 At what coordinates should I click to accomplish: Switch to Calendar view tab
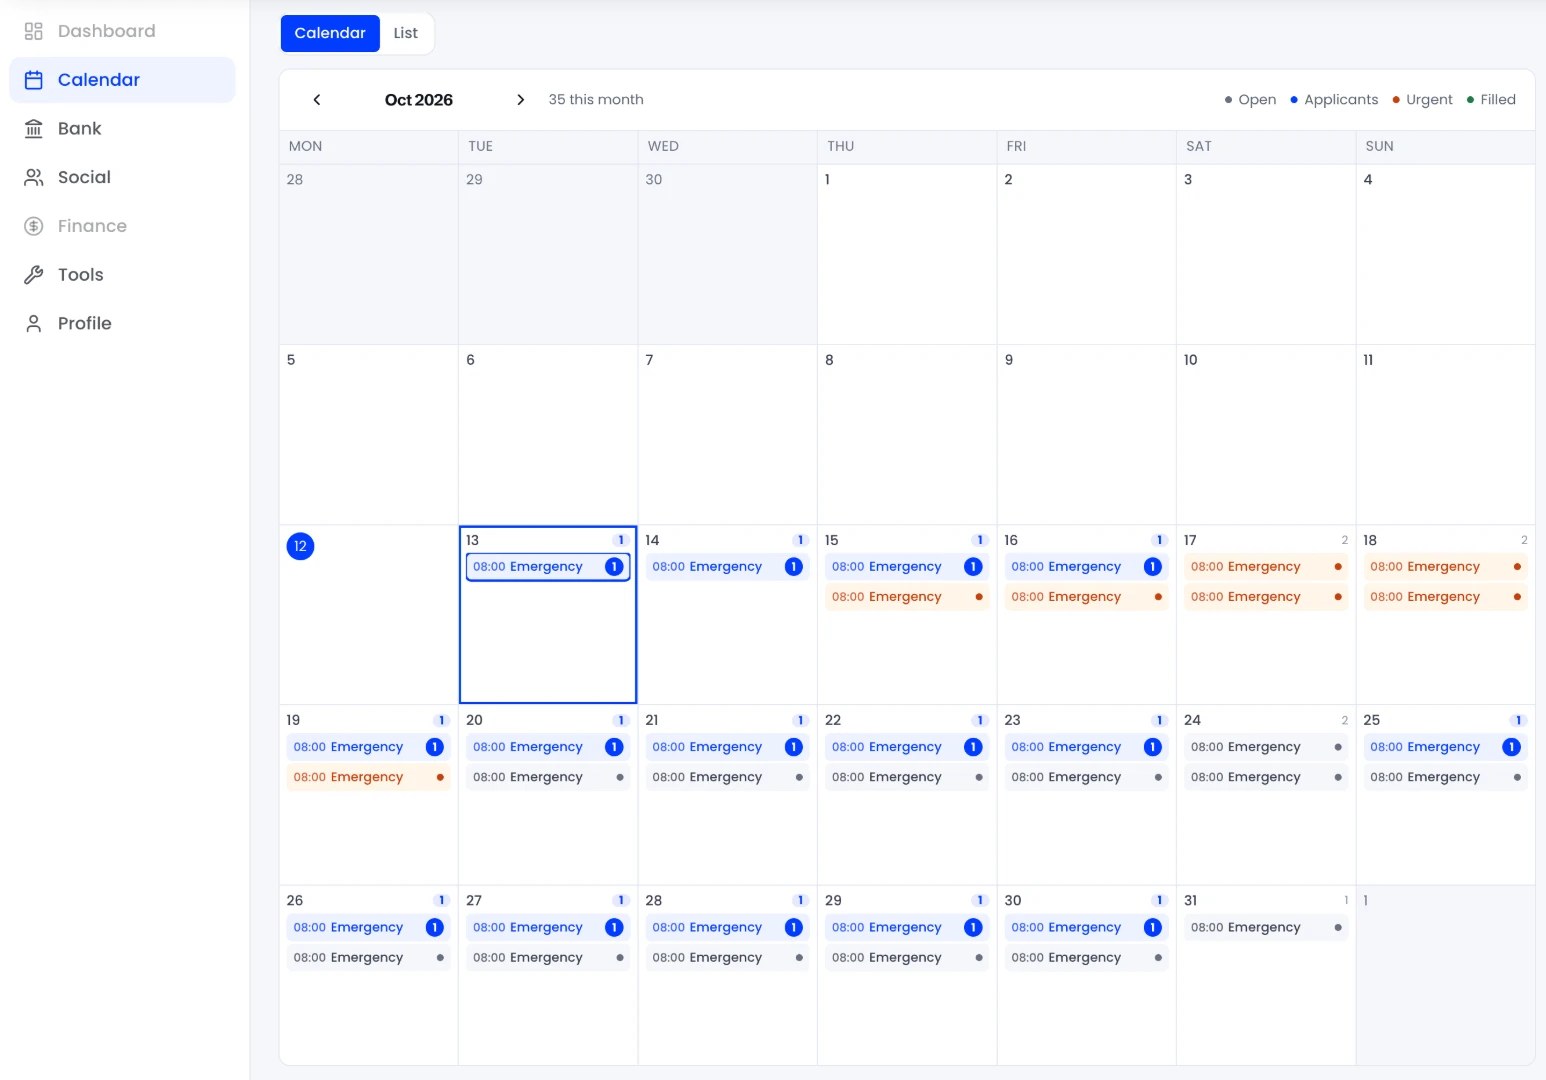point(330,33)
